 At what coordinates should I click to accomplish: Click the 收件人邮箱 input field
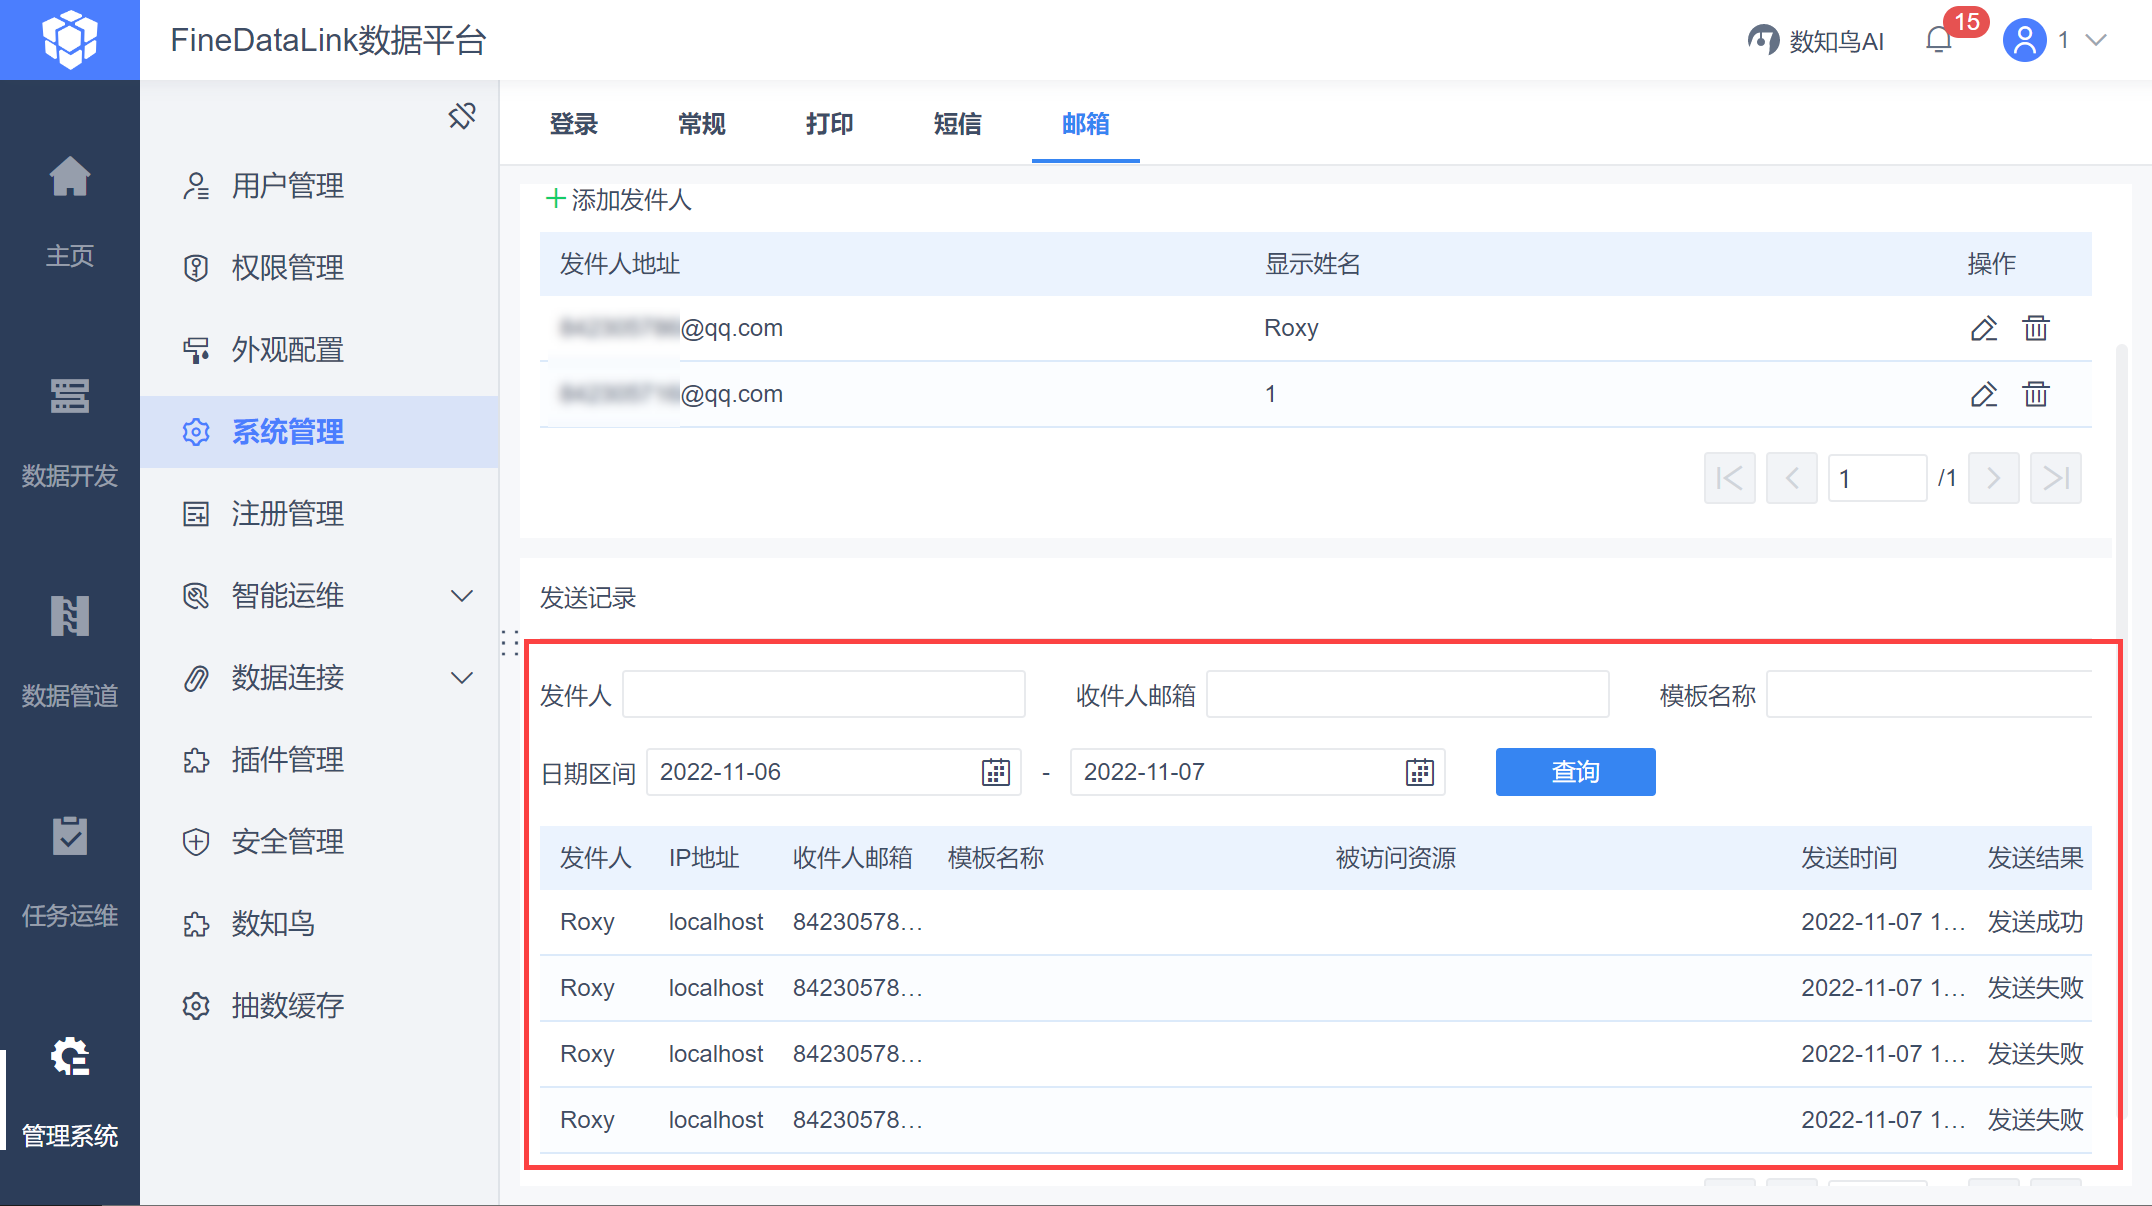1407,694
